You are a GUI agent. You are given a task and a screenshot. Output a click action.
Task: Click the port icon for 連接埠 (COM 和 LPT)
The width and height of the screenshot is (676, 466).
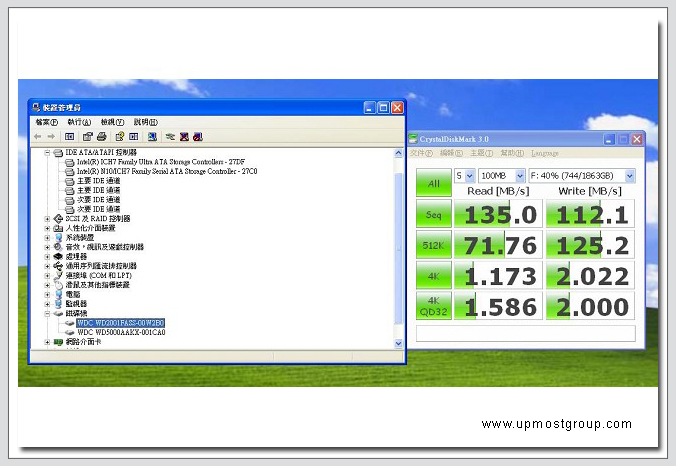click(58, 275)
